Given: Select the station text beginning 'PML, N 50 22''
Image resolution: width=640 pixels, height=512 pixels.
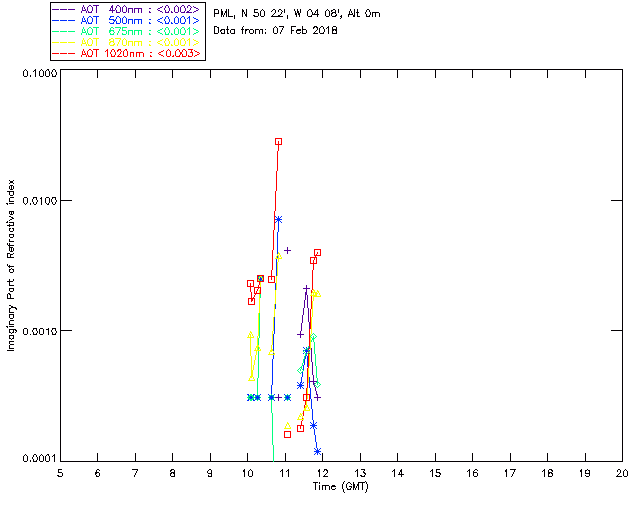Looking at the screenshot, I should tap(297, 13).
